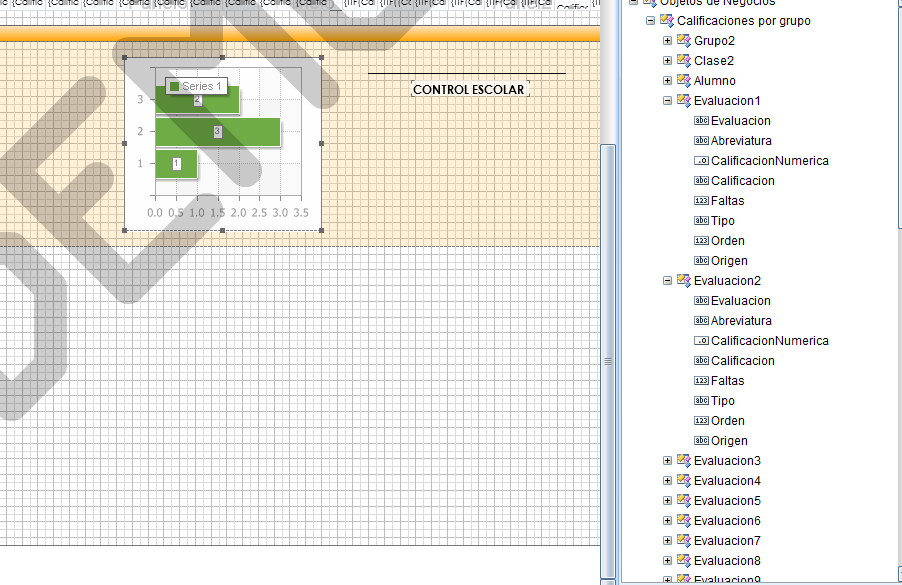Image resolution: width=902 pixels, height=585 pixels.
Task: Expand the Evaluacion3 node
Action: [667, 461]
